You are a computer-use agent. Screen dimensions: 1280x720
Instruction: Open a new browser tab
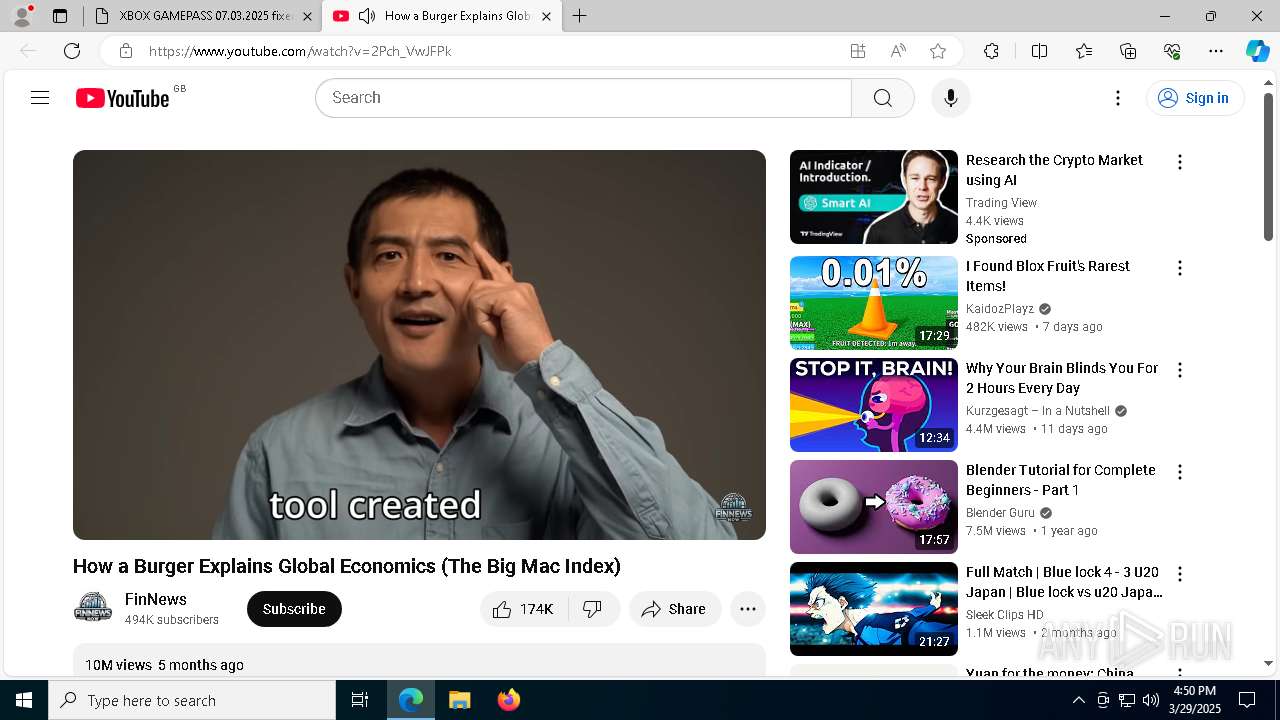pyautogui.click(x=579, y=16)
